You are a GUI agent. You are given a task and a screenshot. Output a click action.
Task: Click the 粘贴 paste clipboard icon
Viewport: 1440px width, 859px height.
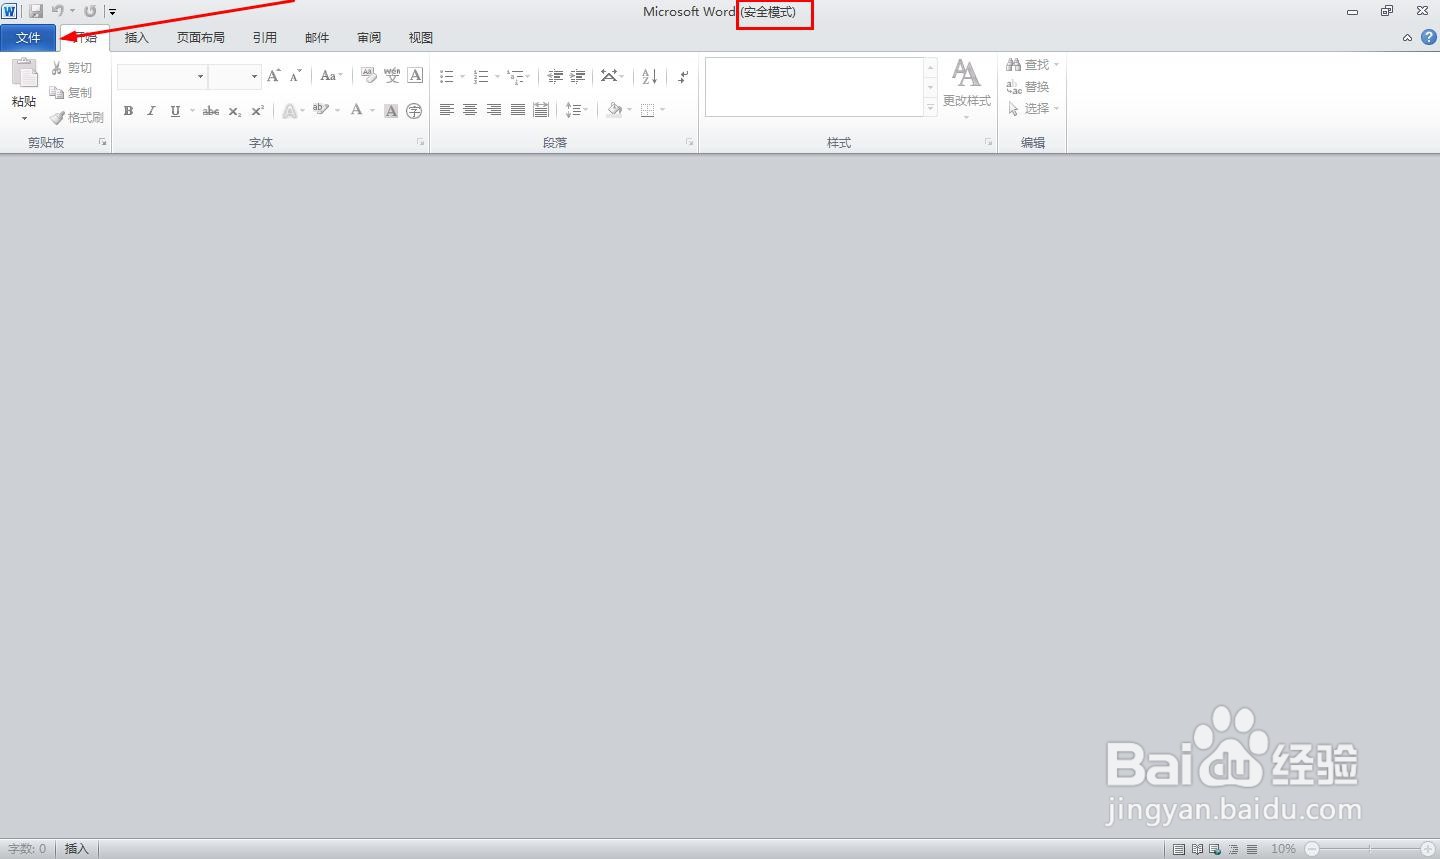click(24, 74)
